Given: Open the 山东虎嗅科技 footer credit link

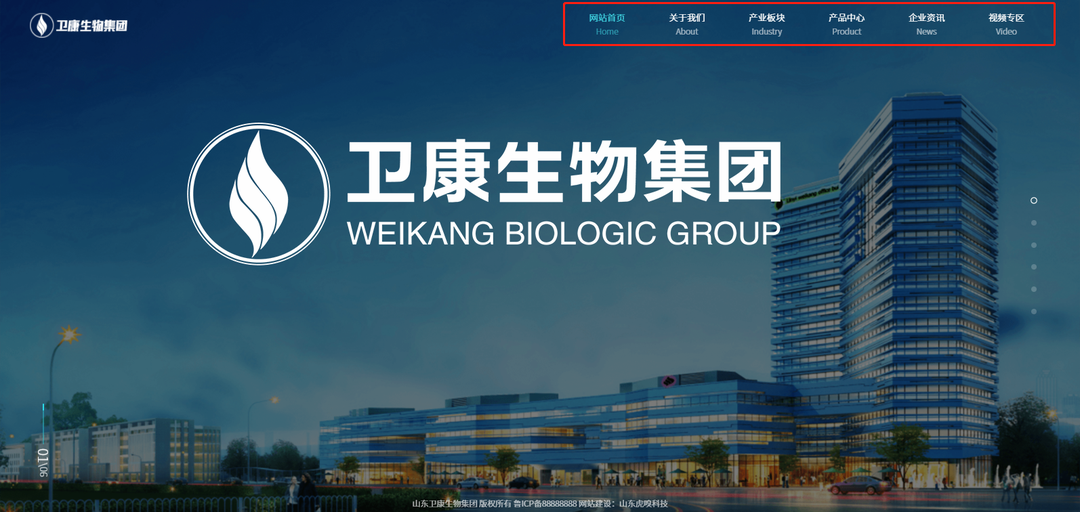Looking at the screenshot, I should (643, 504).
